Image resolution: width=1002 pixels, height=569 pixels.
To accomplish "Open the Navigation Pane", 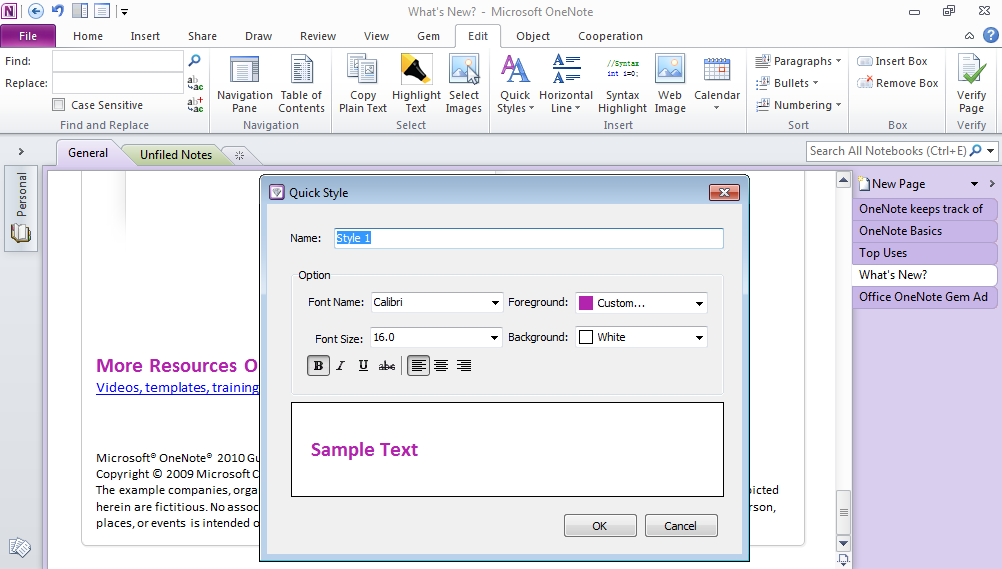I will pos(244,84).
